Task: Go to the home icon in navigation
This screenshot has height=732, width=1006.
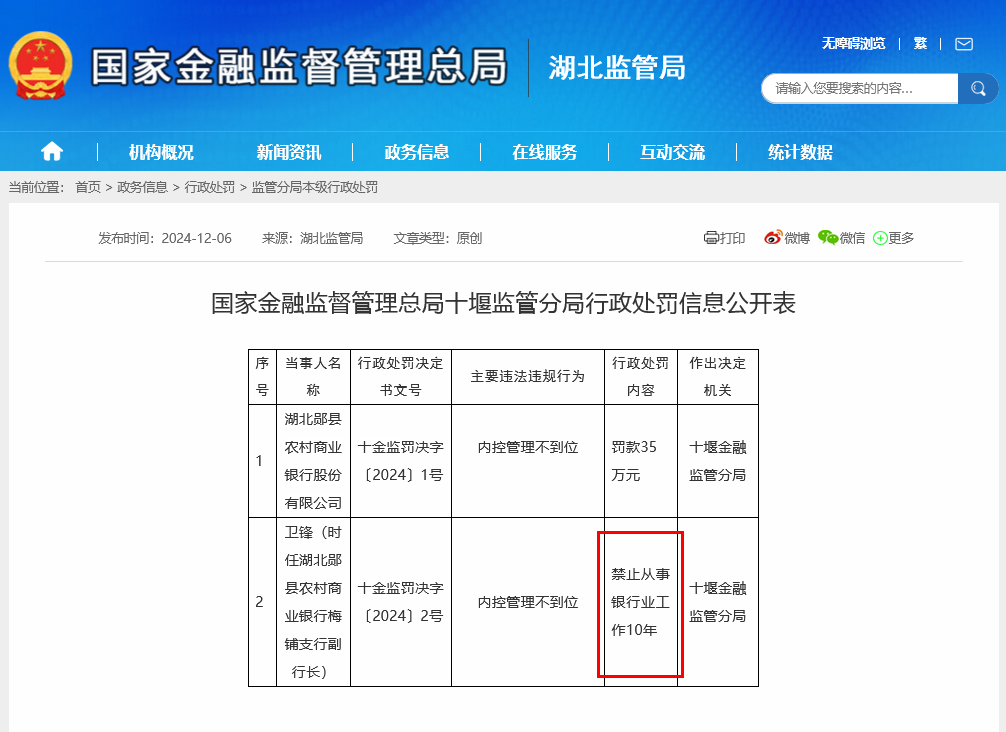Action: (x=52, y=151)
